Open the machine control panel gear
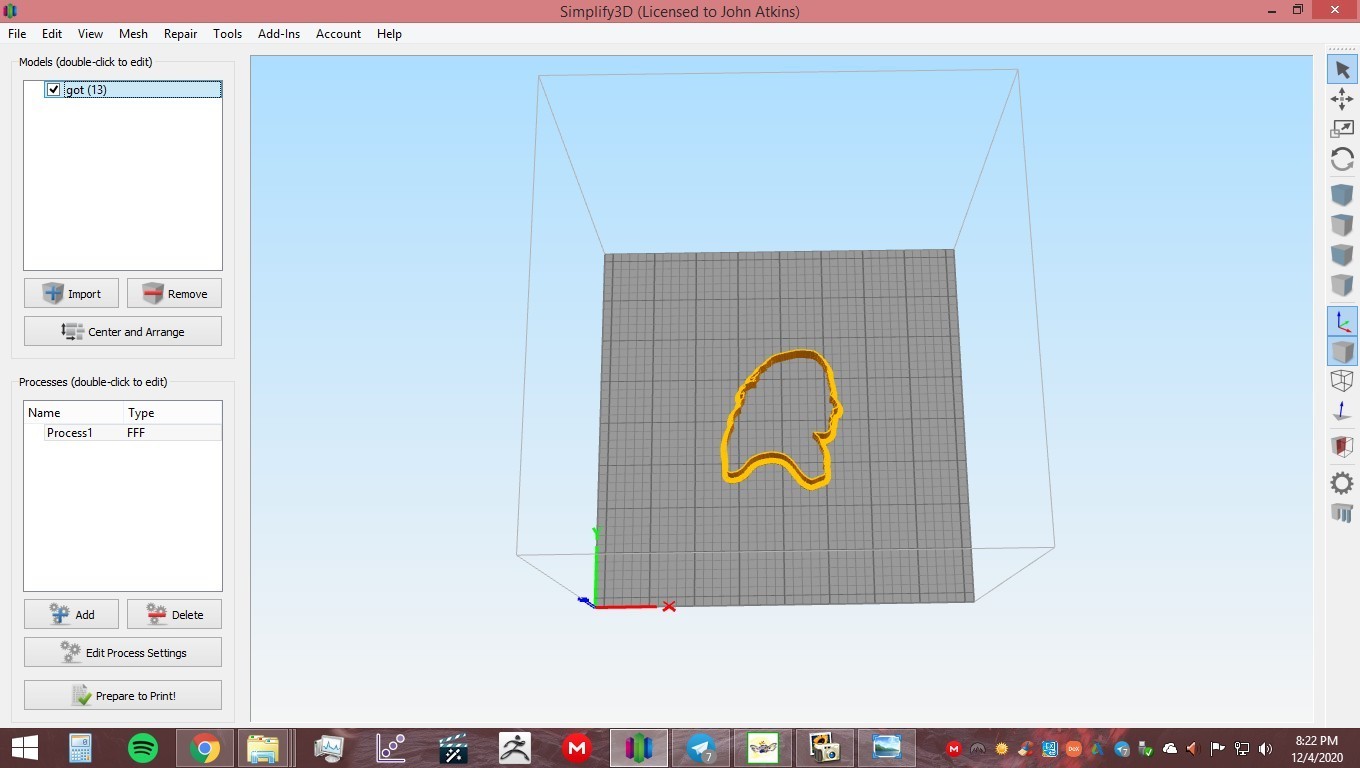1360x768 pixels. pos(1342,483)
